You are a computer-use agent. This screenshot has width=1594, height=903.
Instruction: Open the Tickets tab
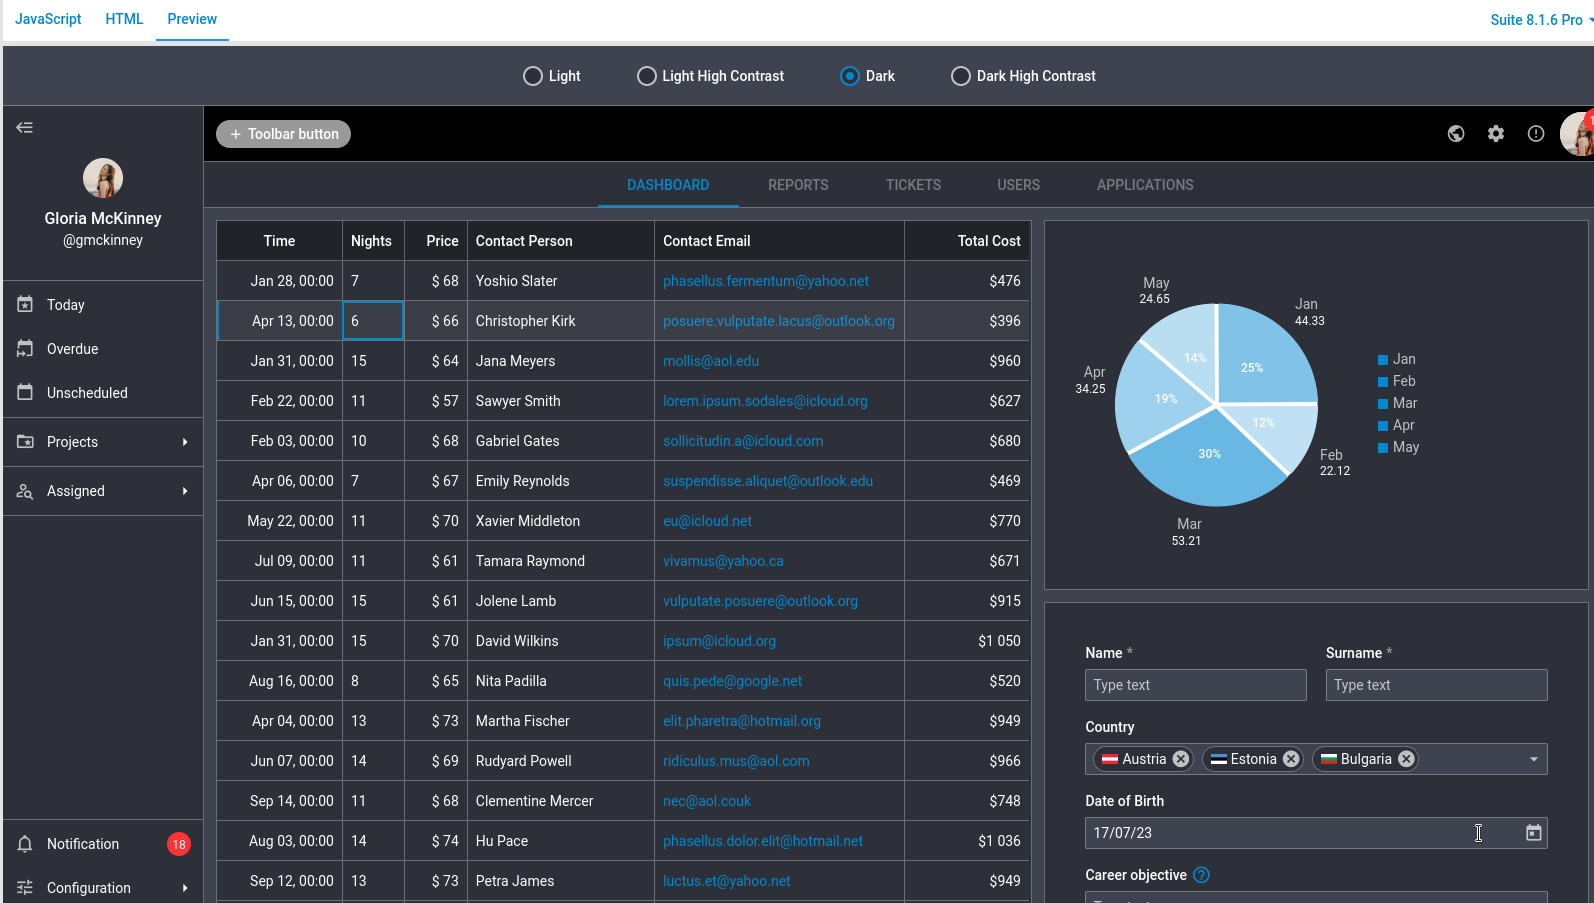pyautogui.click(x=913, y=185)
